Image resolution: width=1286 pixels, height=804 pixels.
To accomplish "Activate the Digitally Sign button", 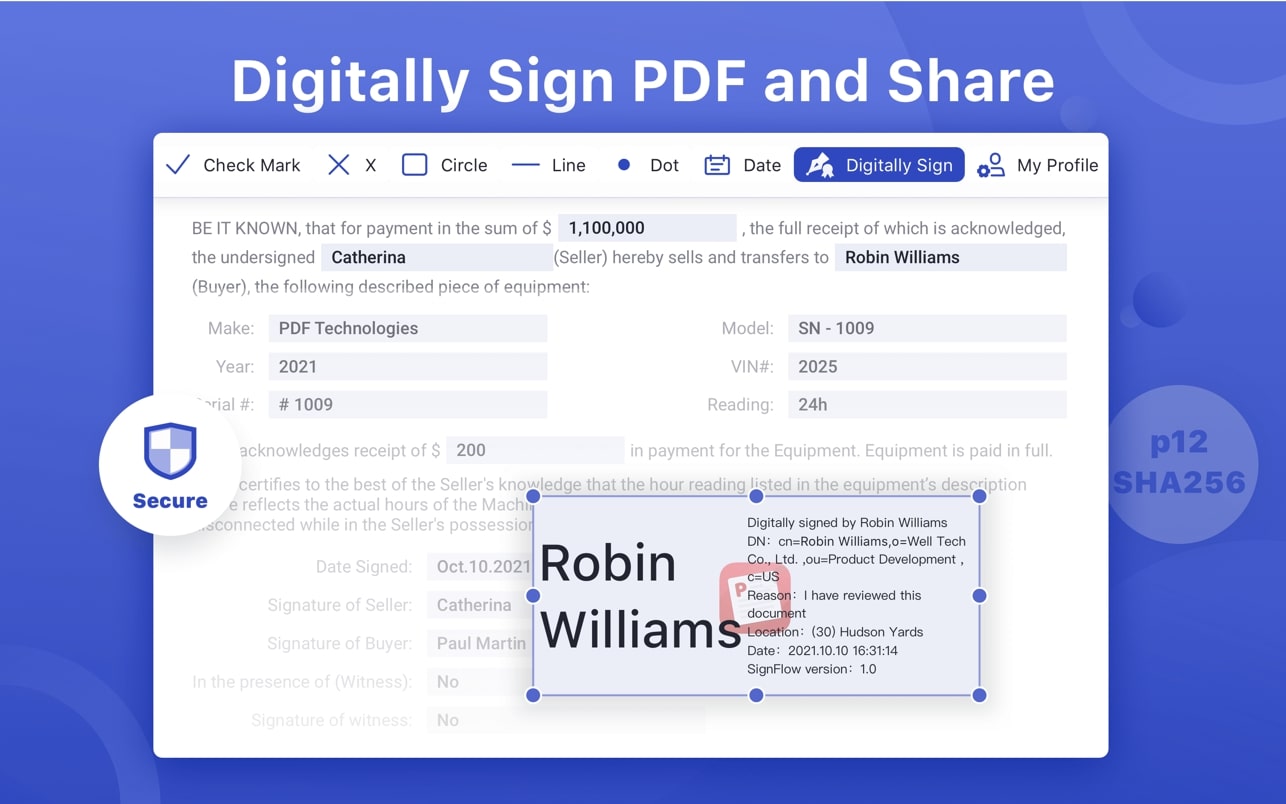I will click(x=879, y=165).
